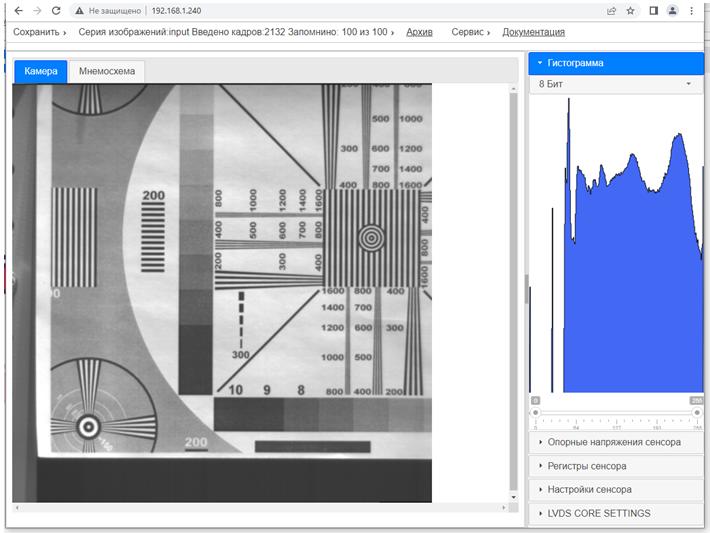Switch to the 'Мнемосхема' tab
The image size is (710, 533).
tap(106, 71)
